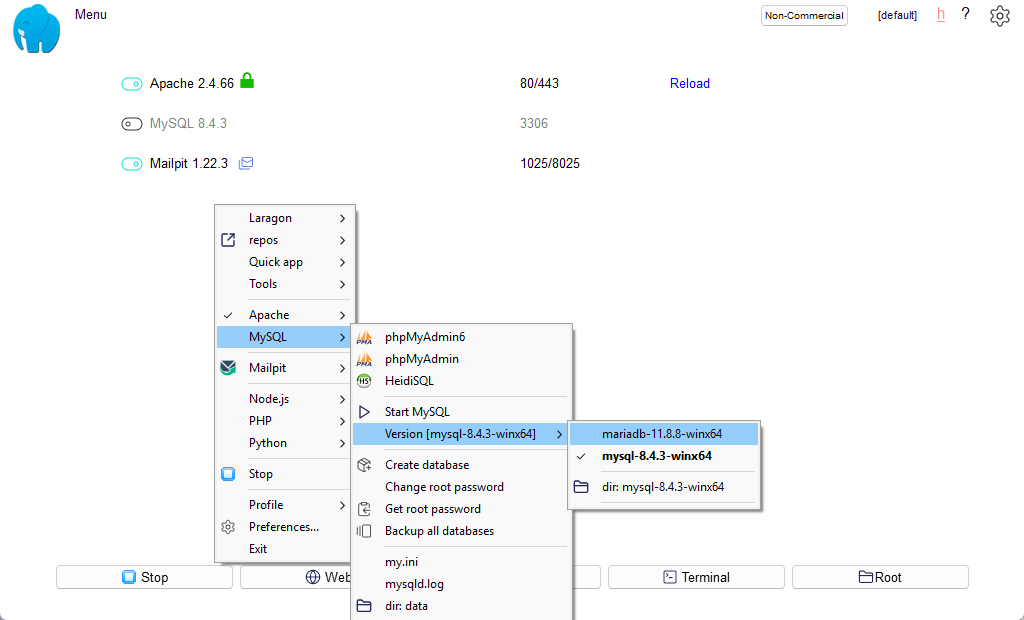Open the Mailpit mailbox envelope icon
The width and height of the screenshot is (1024, 620).
[246, 163]
